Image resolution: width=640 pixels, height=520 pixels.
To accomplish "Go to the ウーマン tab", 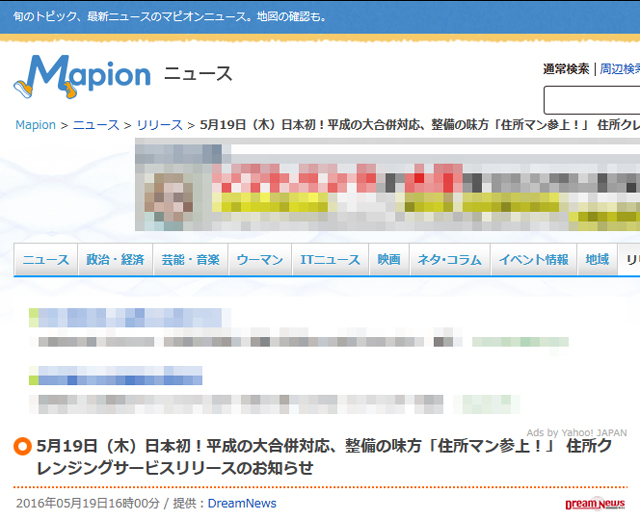I will tap(260, 260).
